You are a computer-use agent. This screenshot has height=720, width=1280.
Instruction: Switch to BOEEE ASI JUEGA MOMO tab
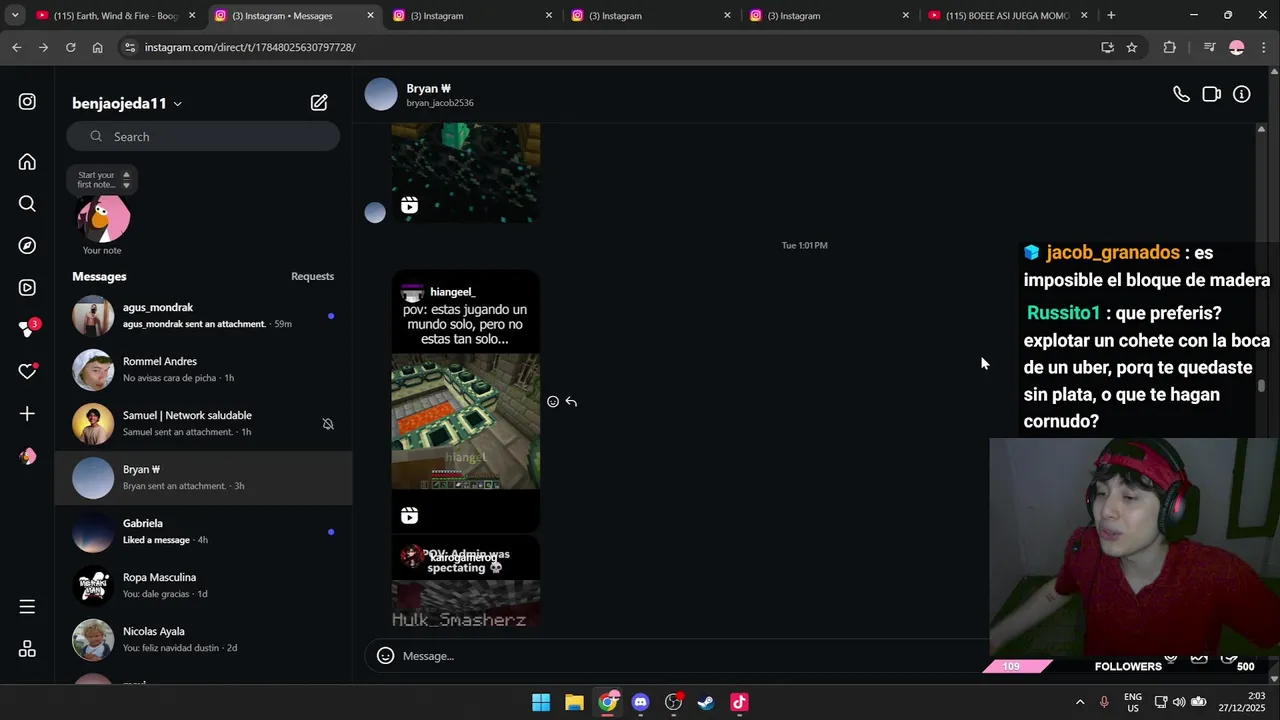point(1008,16)
